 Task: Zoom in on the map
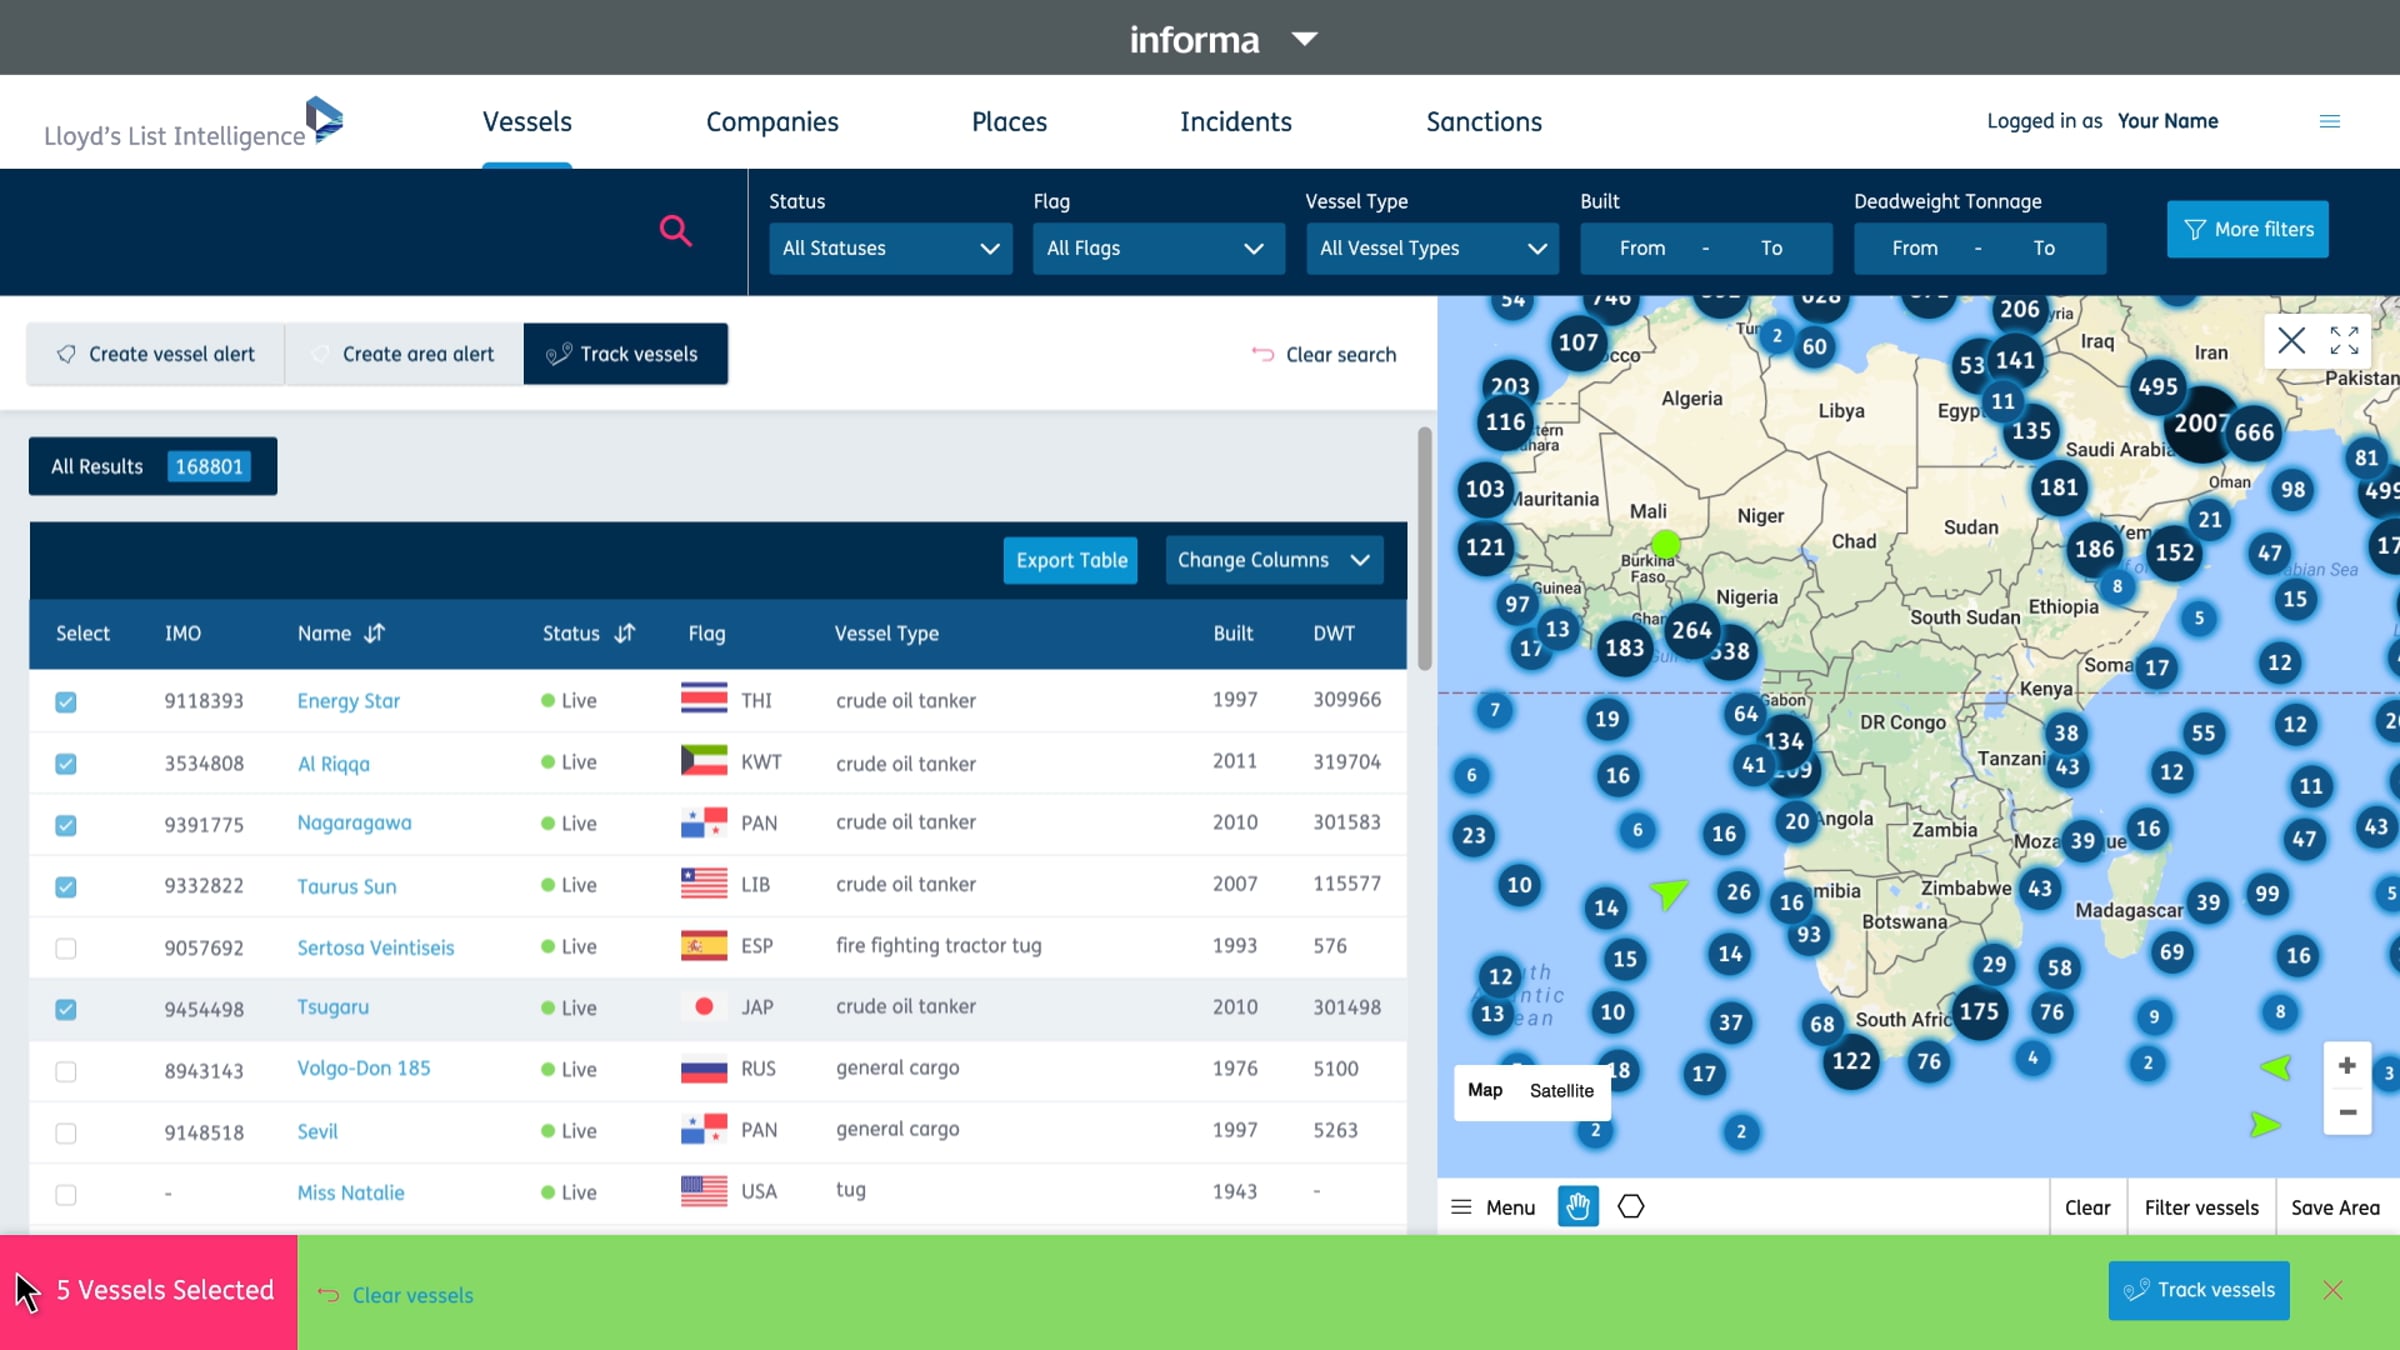coord(2347,1066)
